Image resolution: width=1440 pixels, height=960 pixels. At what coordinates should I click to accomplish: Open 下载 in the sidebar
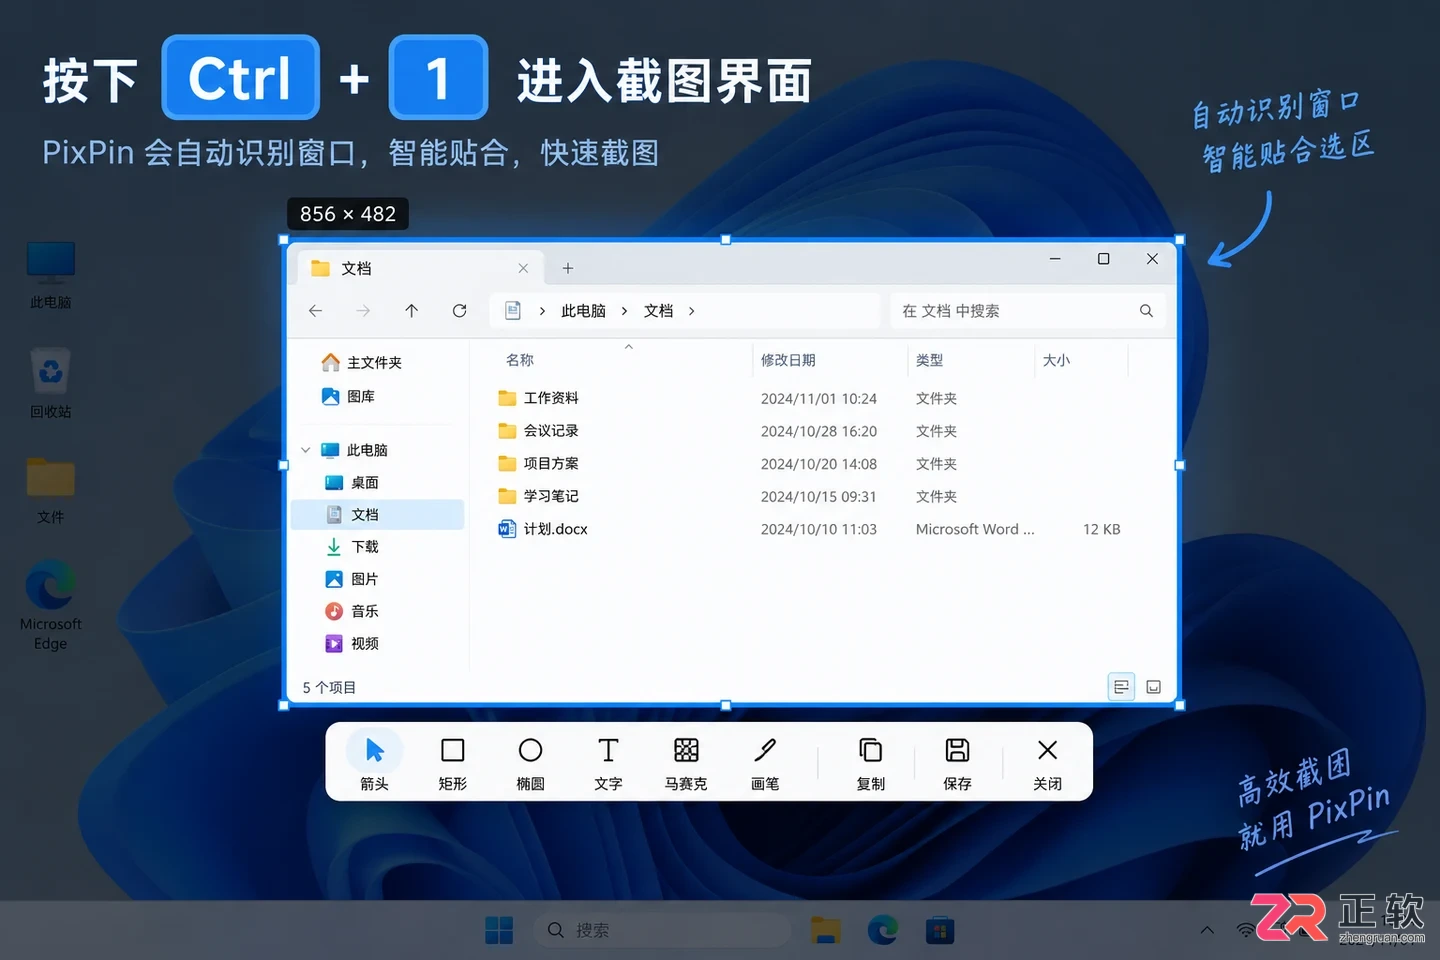coord(352,547)
